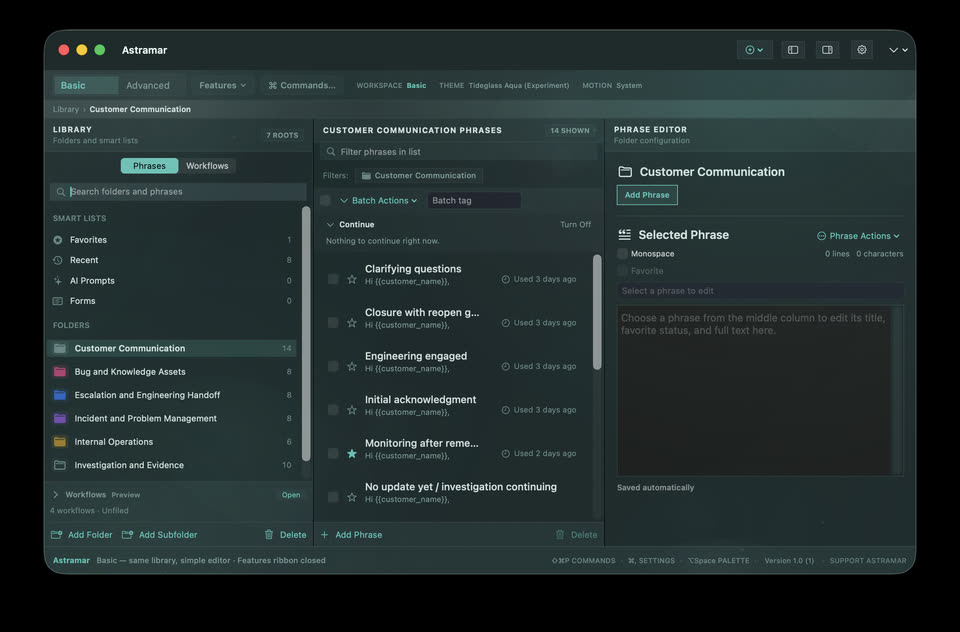Open the Phrase Actions dropdown

click(x=858, y=236)
